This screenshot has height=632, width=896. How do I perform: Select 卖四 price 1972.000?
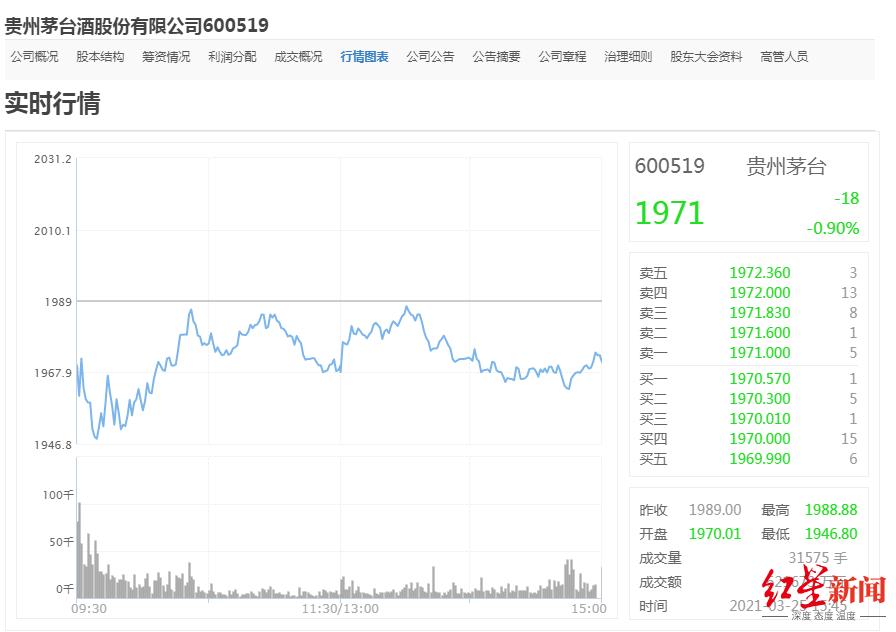tap(759, 293)
